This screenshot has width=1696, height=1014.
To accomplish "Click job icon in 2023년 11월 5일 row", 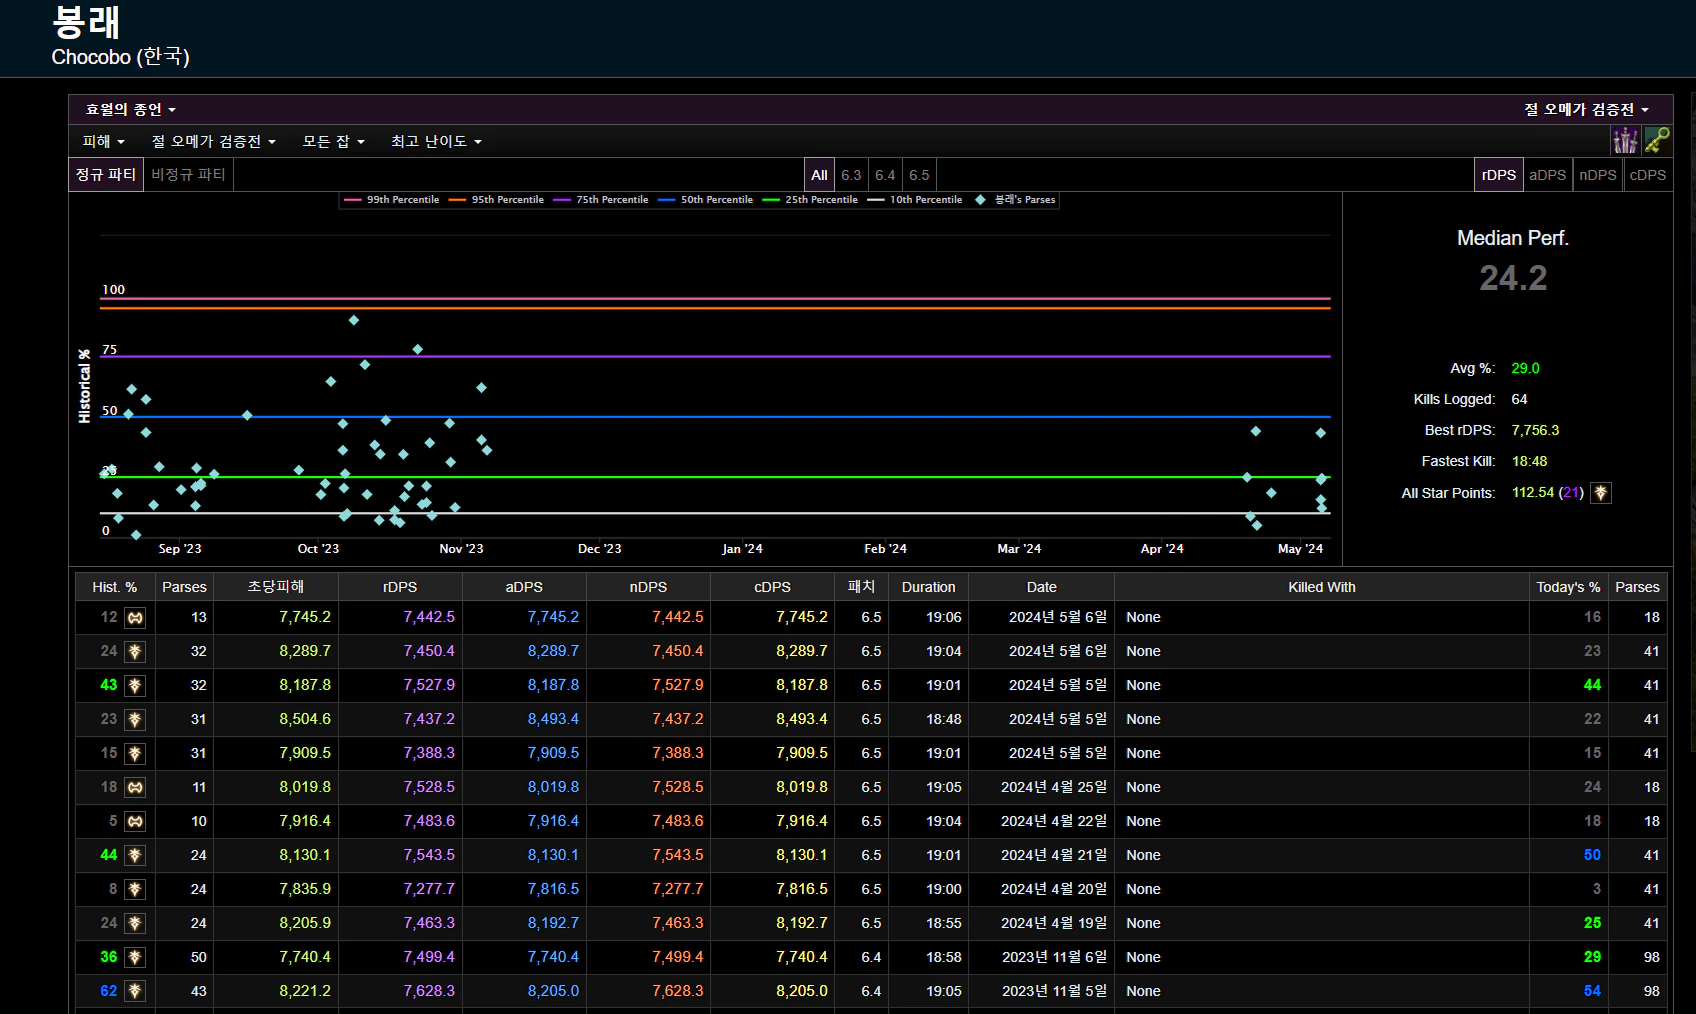I will click(135, 992).
